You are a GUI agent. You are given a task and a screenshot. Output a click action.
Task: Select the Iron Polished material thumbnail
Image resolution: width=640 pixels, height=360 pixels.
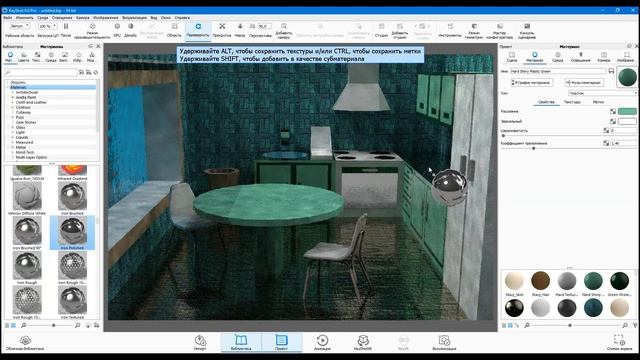tap(72, 233)
